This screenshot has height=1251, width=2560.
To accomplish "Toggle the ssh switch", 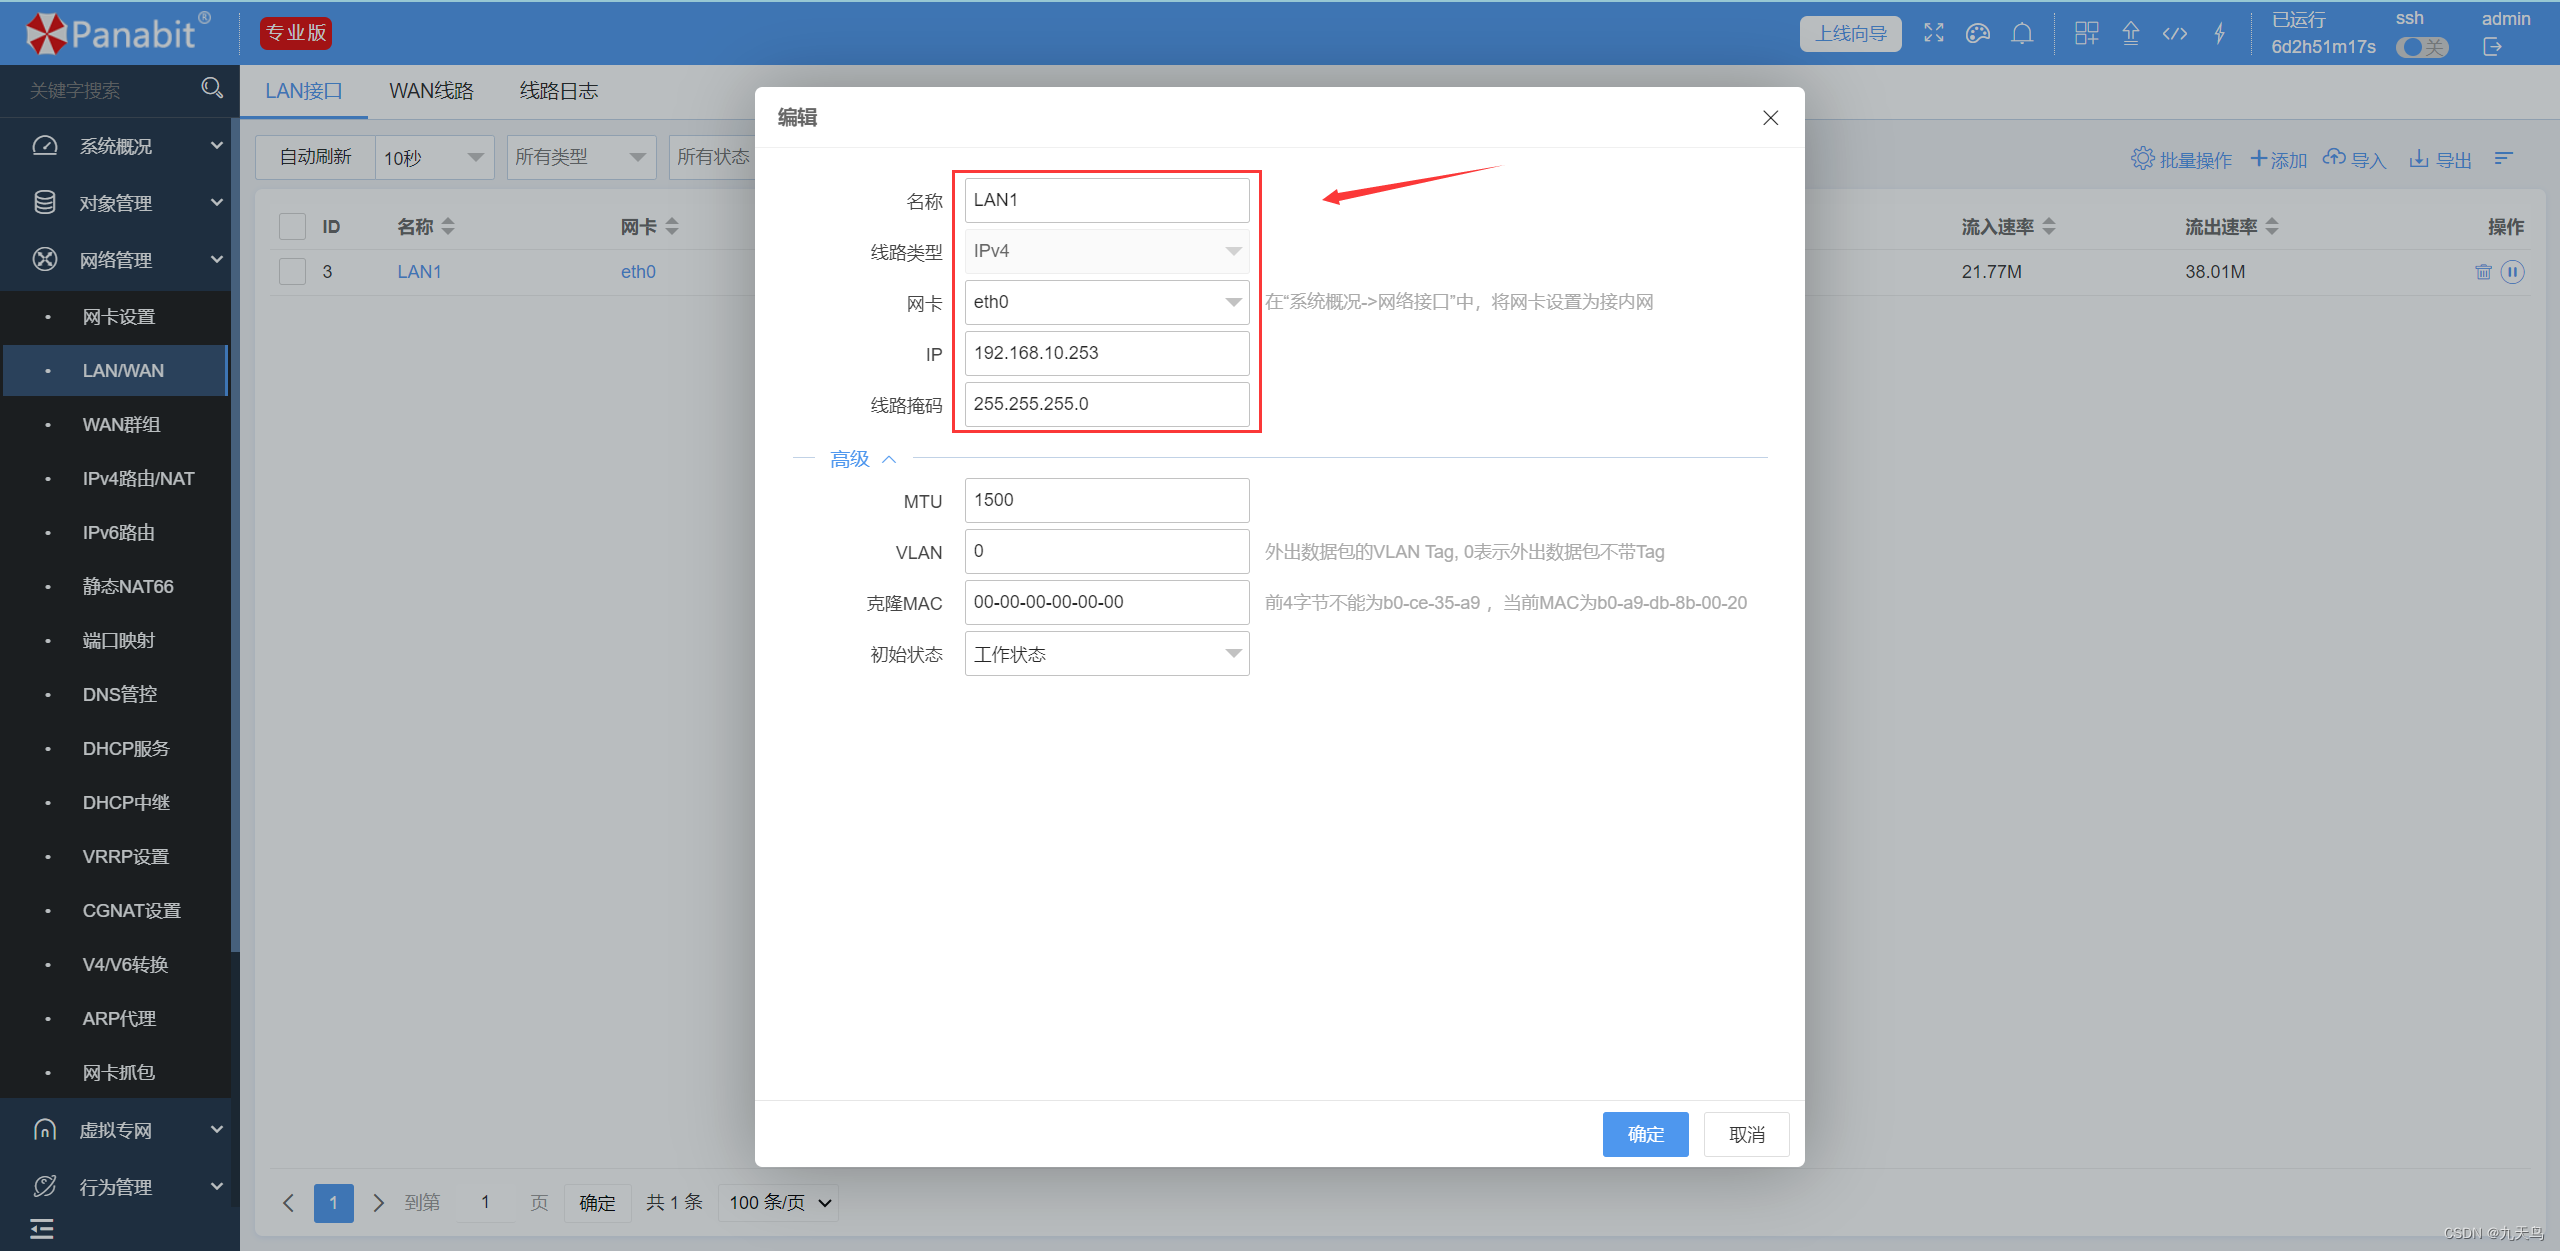I will point(2422,47).
